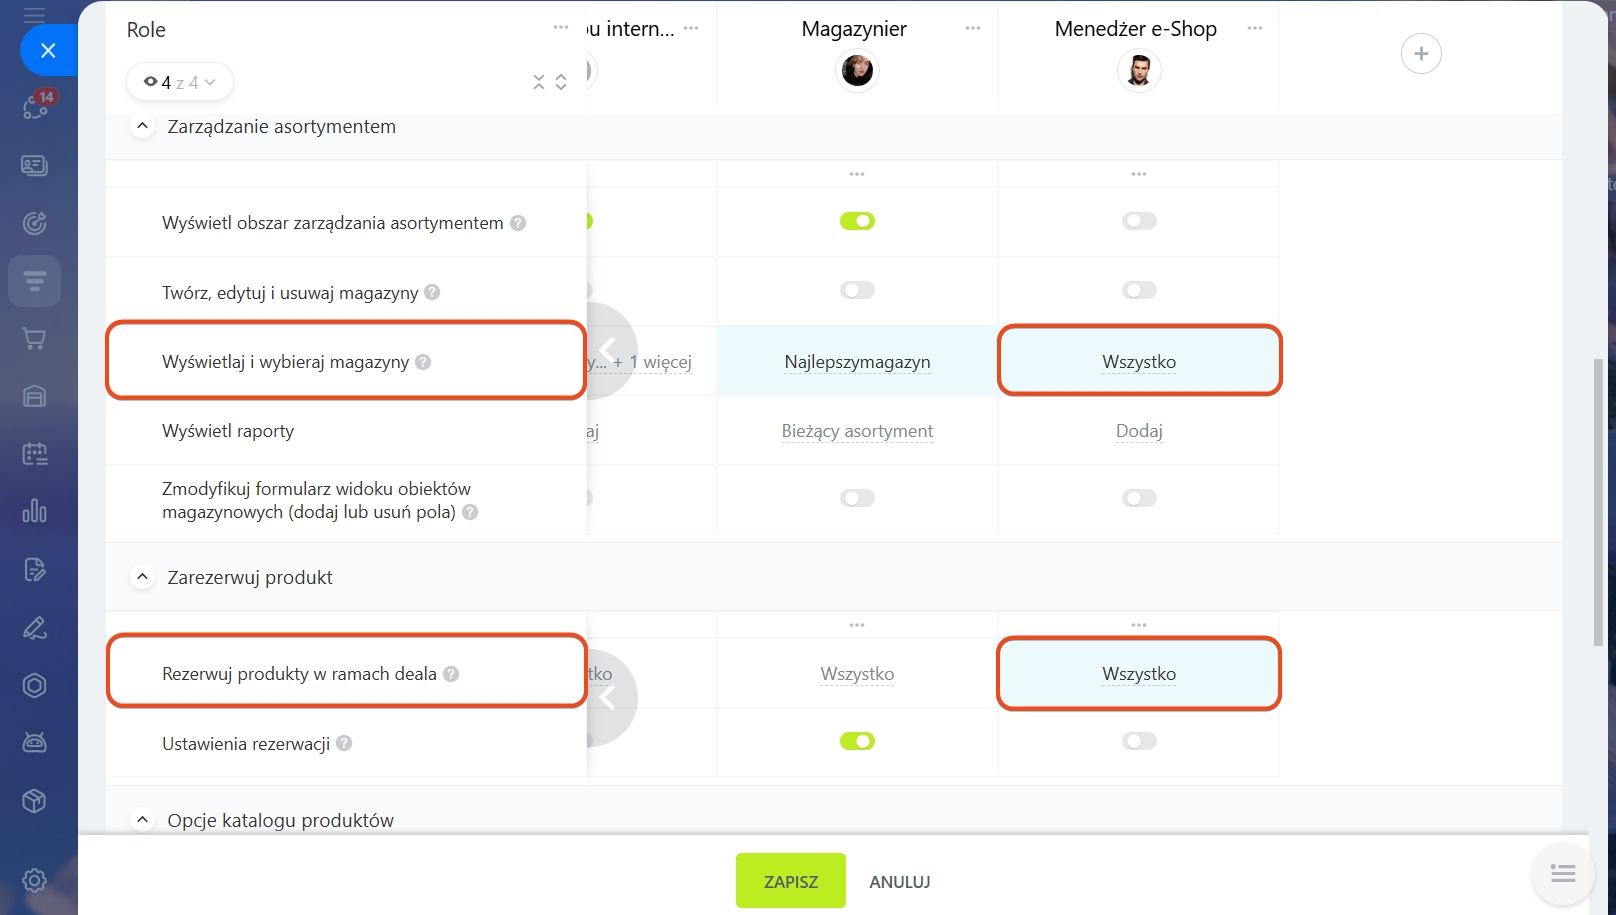Add a new role with plus button
Image resolution: width=1616 pixels, height=915 pixels.
(x=1421, y=53)
